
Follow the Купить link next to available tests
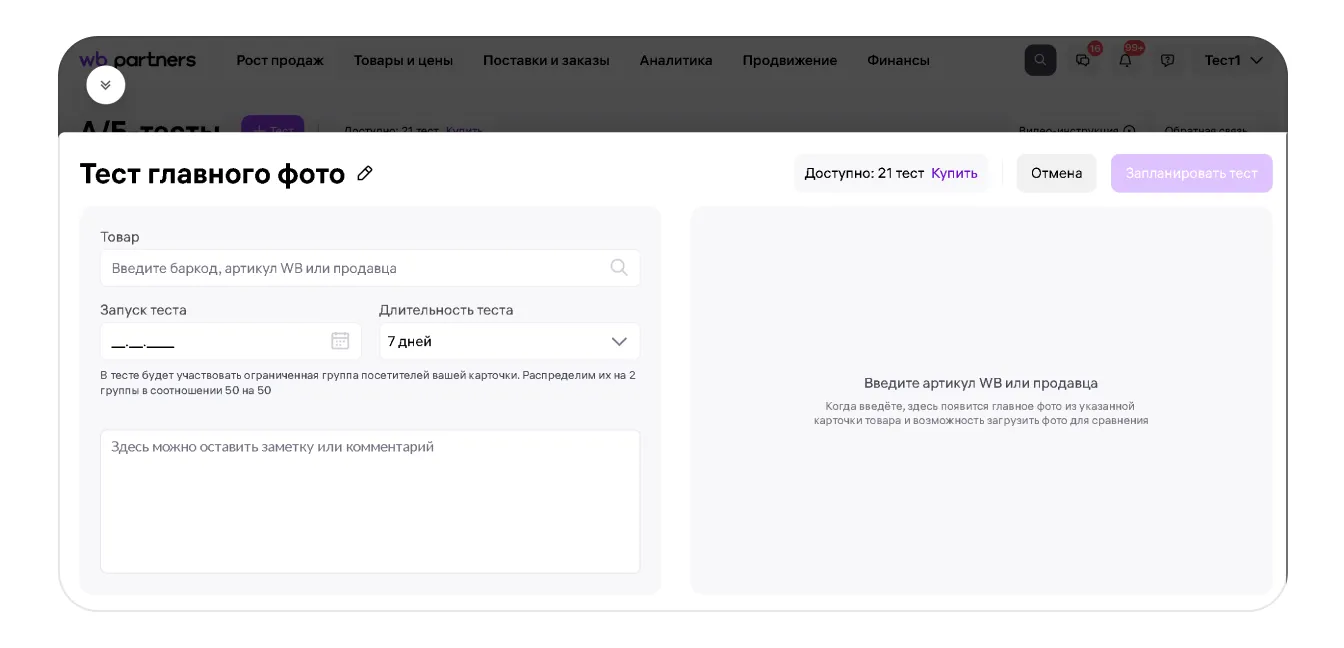point(954,173)
